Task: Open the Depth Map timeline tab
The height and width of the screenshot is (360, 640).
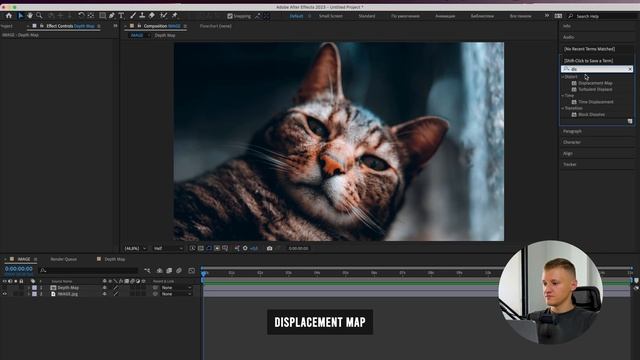Action: click(115, 259)
